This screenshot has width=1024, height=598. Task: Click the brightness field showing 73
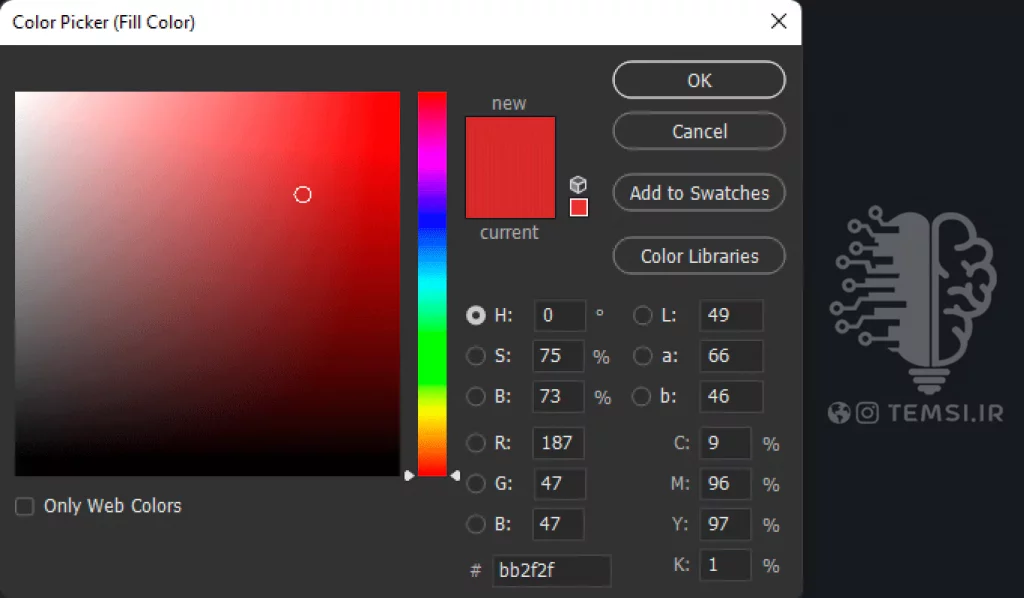click(x=559, y=396)
